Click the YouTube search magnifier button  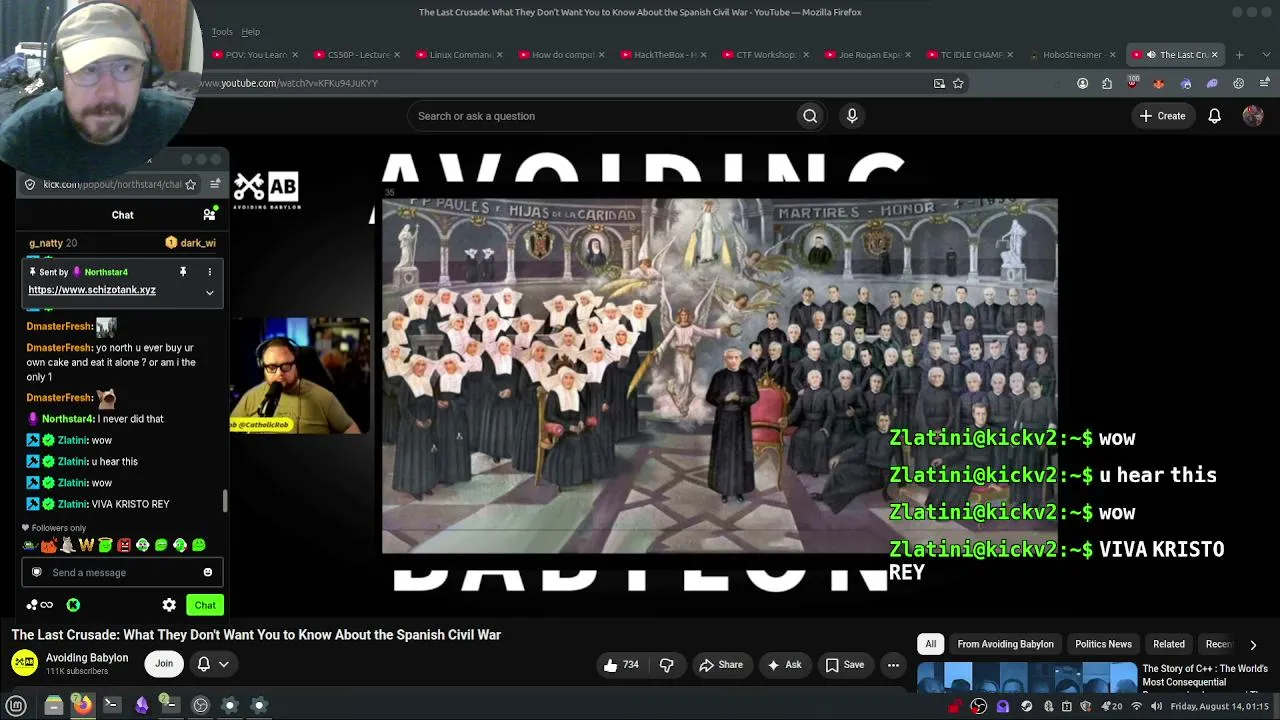(x=810, y=116)
